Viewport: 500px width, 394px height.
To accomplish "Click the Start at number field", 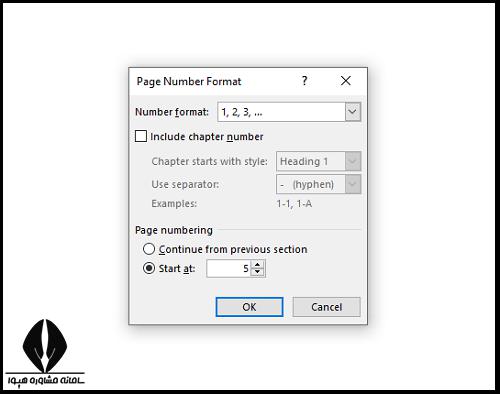I will (x=229, y=269).
